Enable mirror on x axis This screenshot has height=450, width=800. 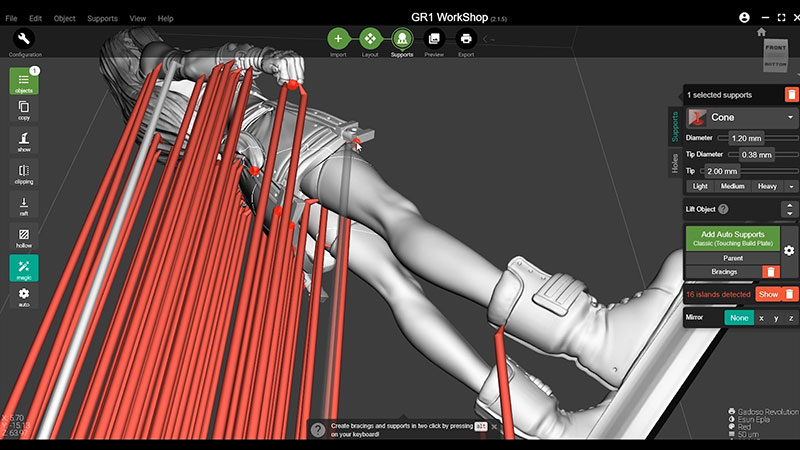tap(762, 318)
